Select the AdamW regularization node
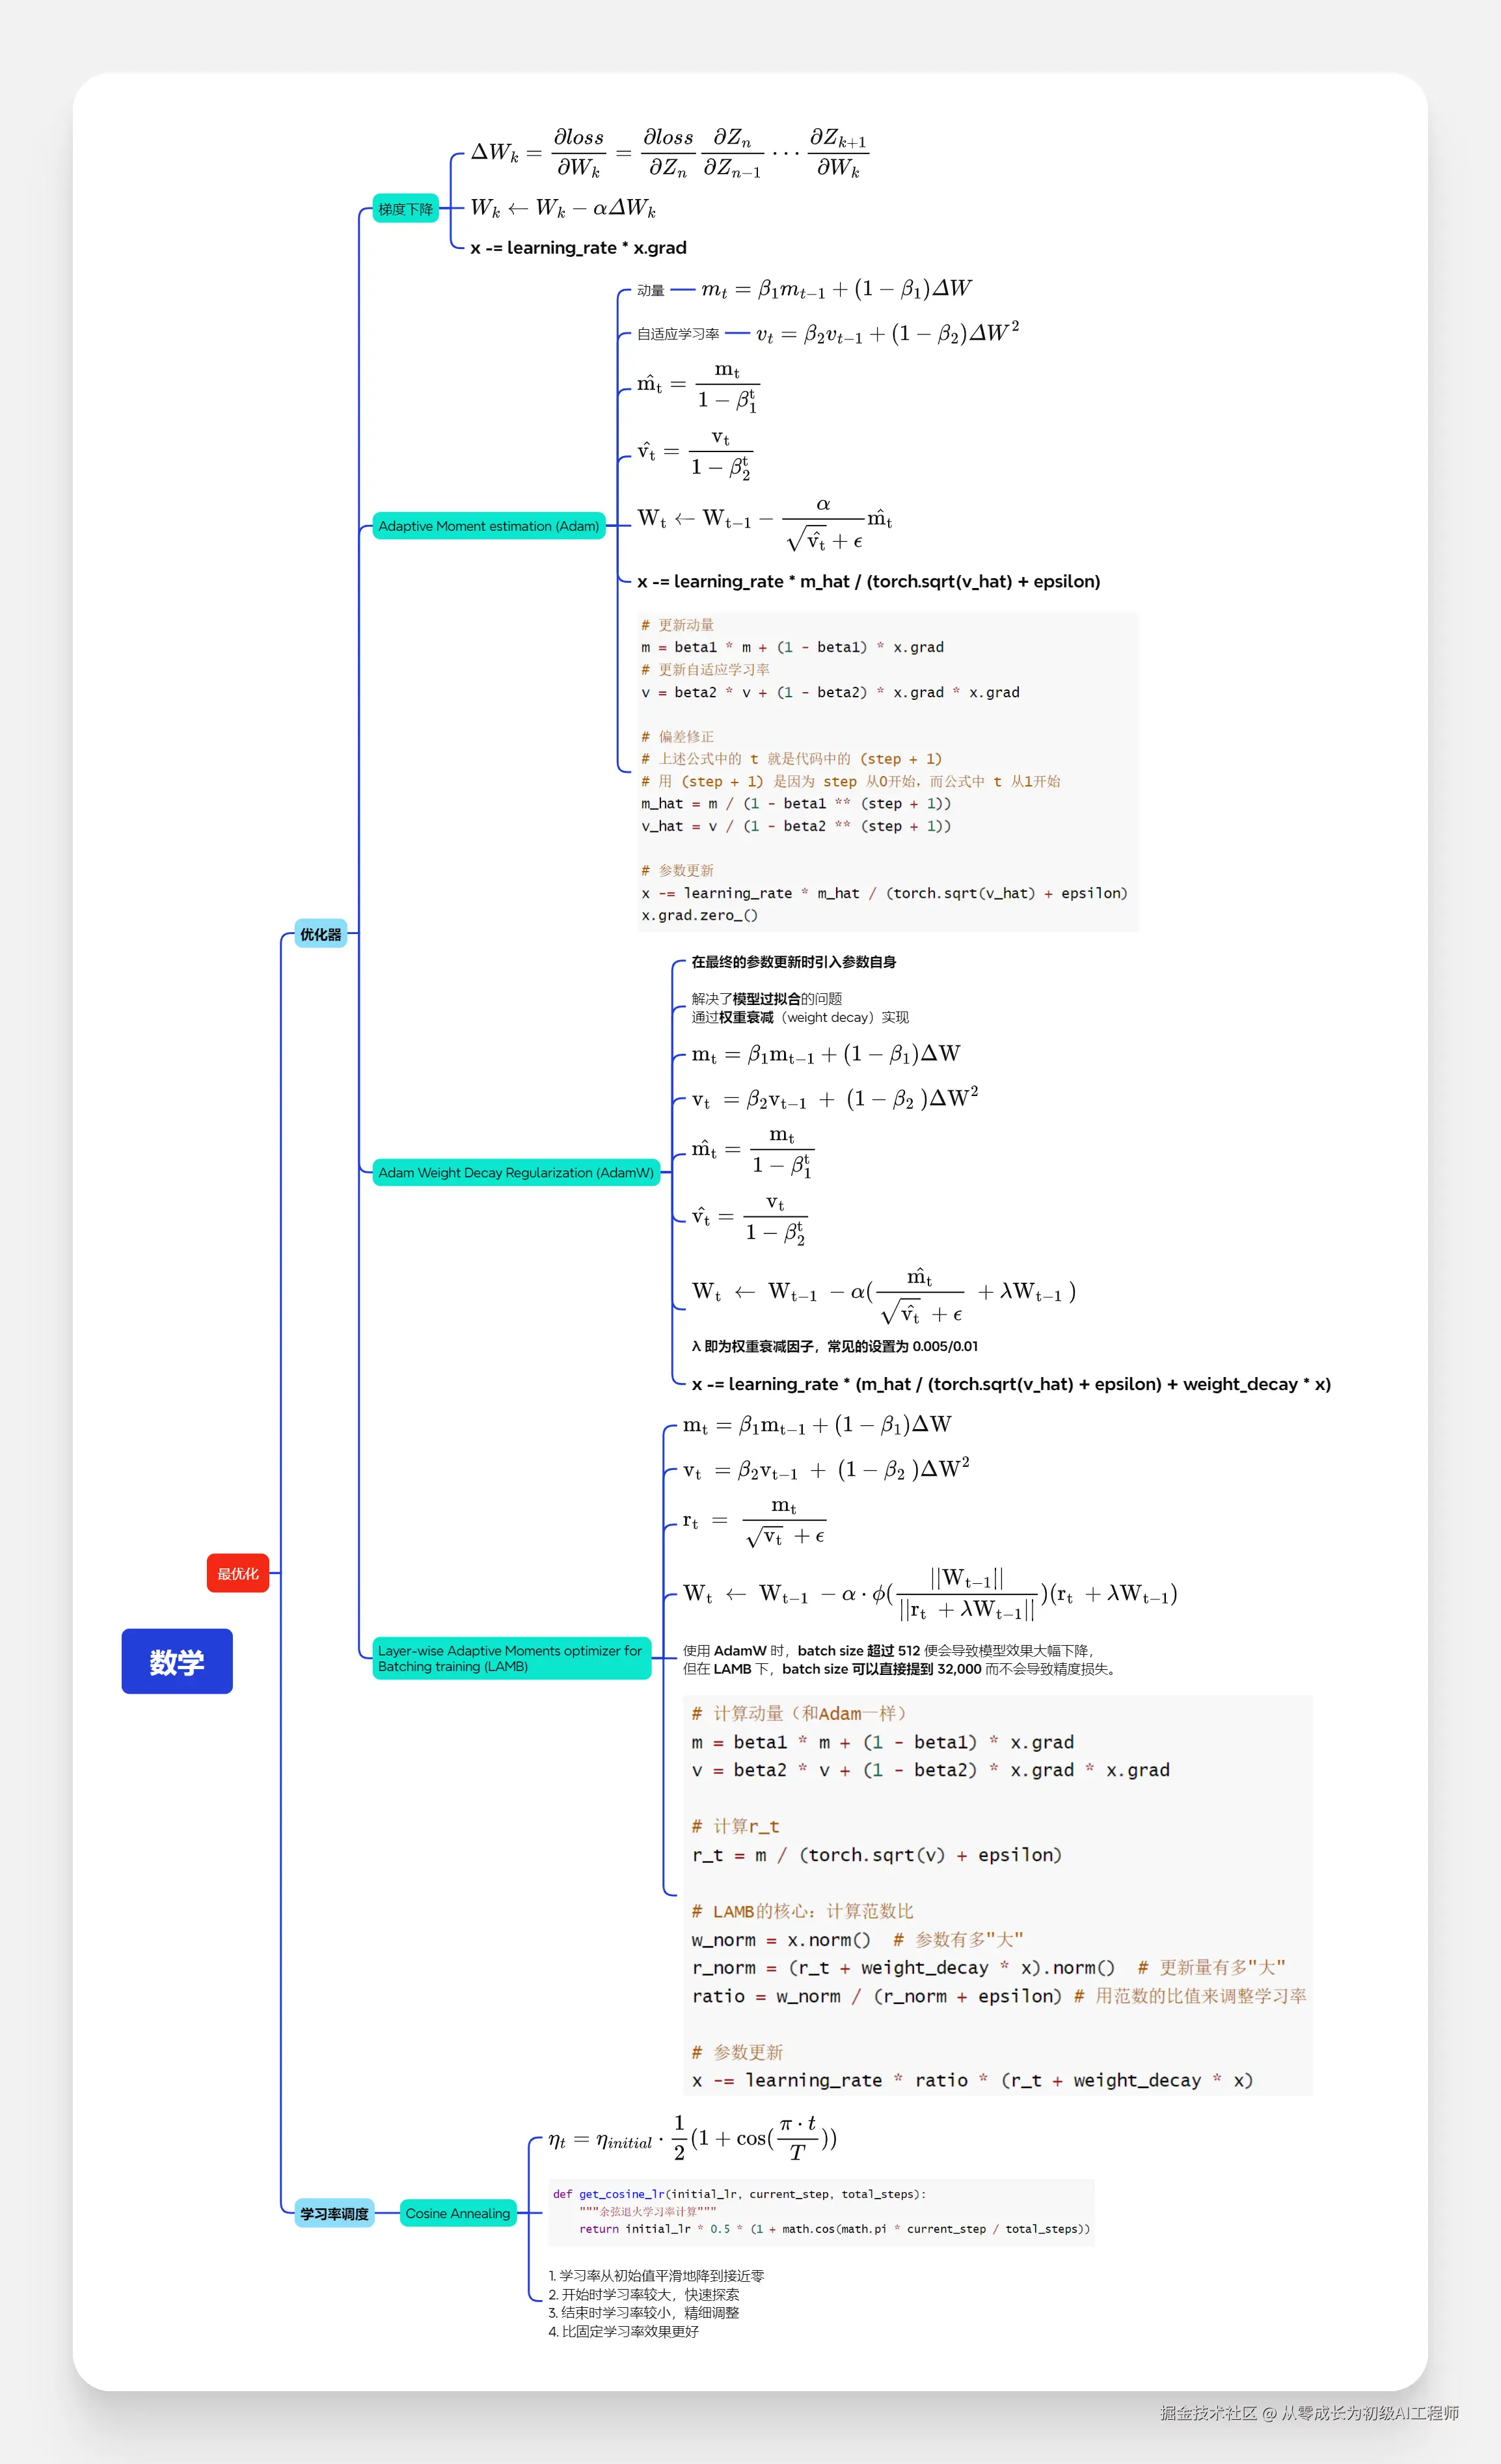The image size is (1501, 2464). 516,1172
